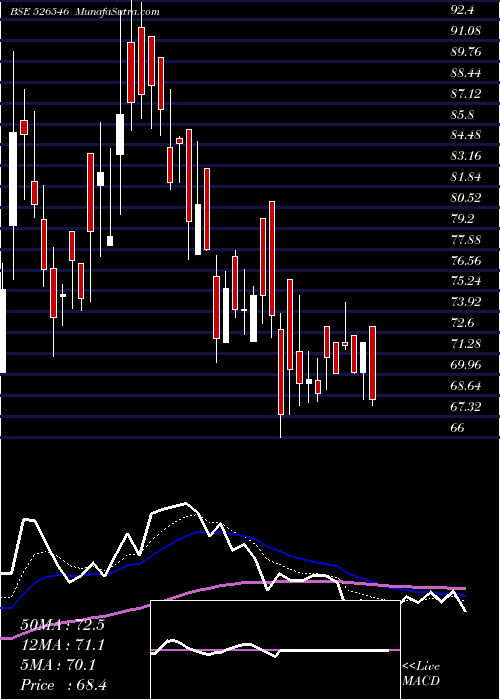The height and width of the screenshot is (700, 500).
Task: Click the 12MA : 71.1 legend entry
Action: tap(62, 645)
